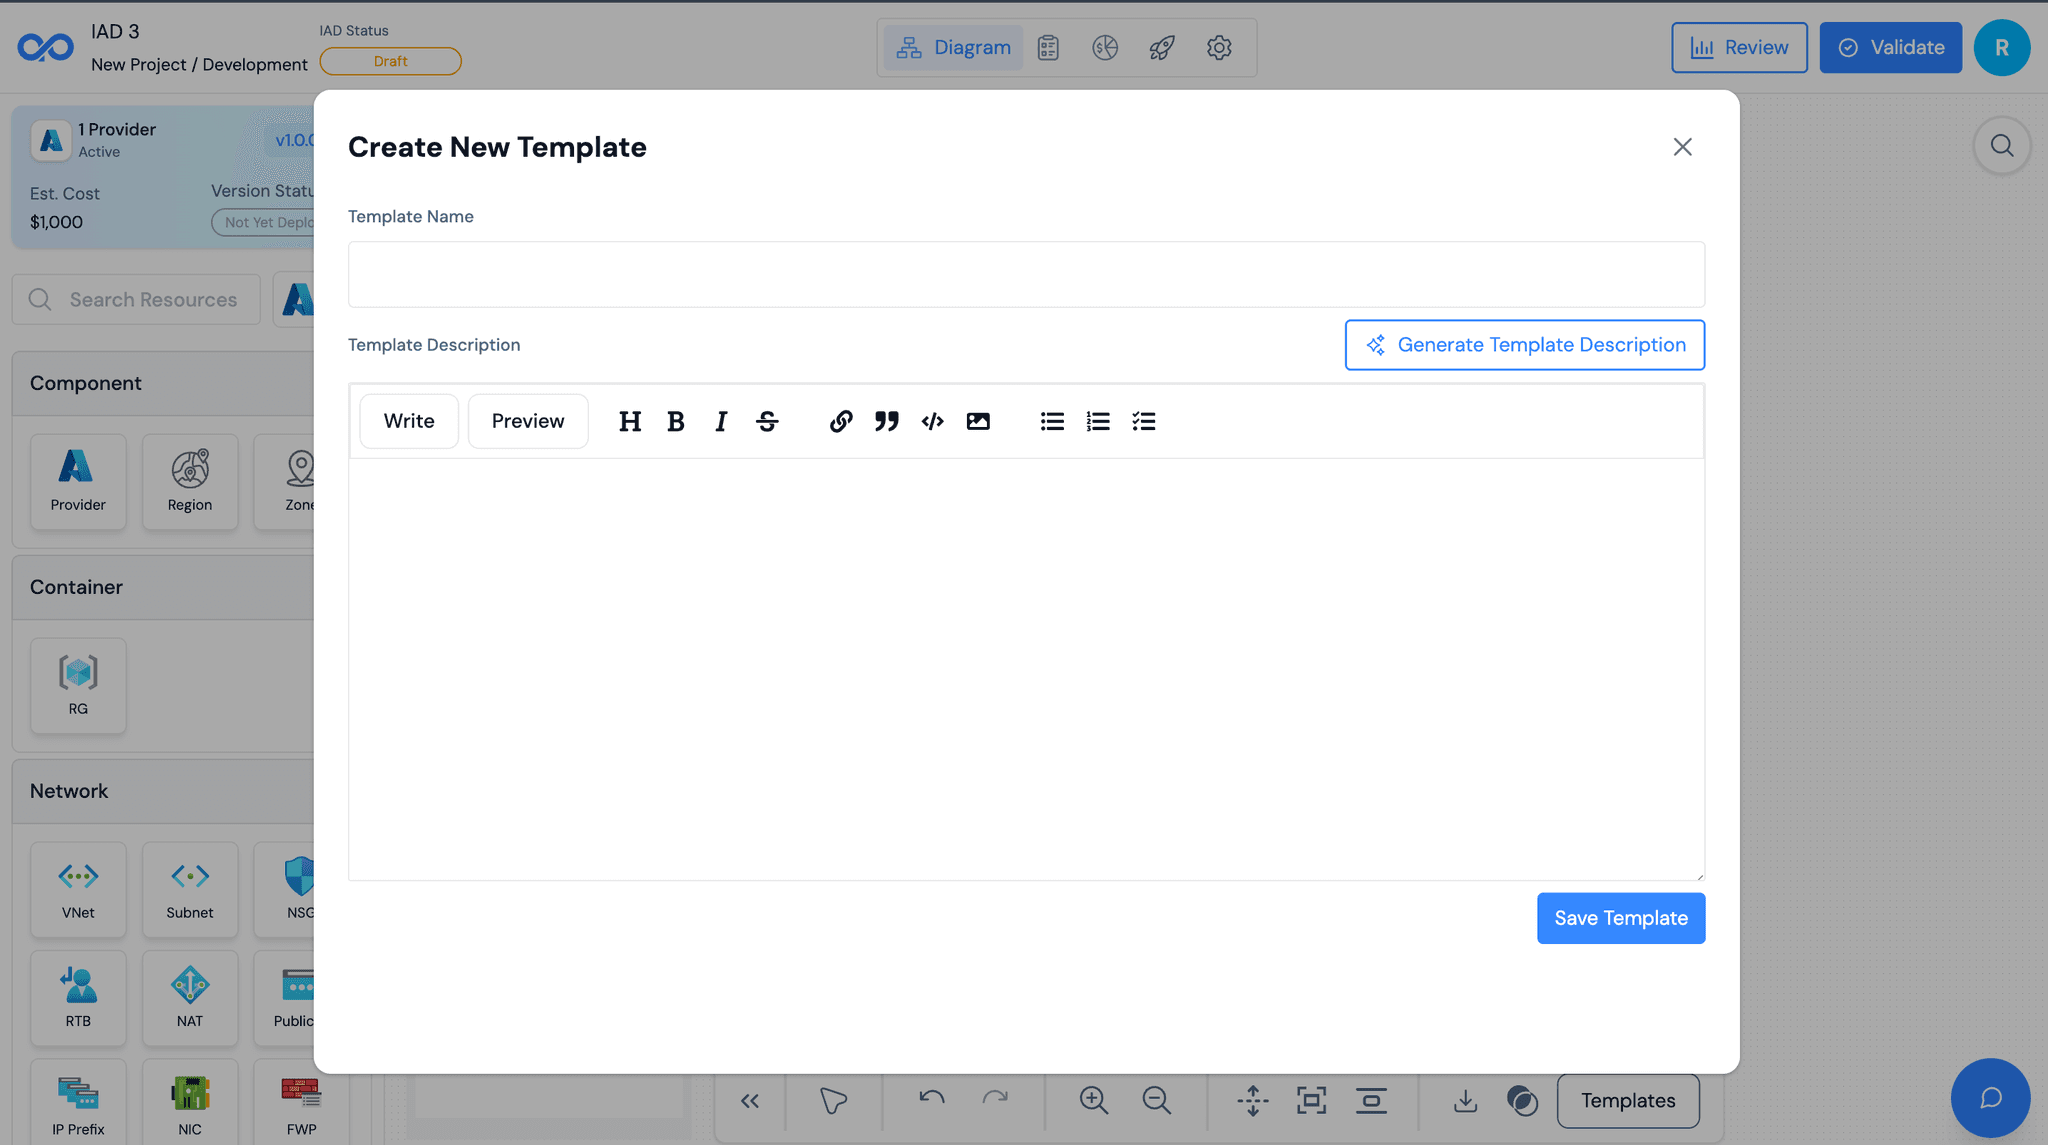Switch to the Preview tab
The image size is (2048, 1145).
point(527,421)
